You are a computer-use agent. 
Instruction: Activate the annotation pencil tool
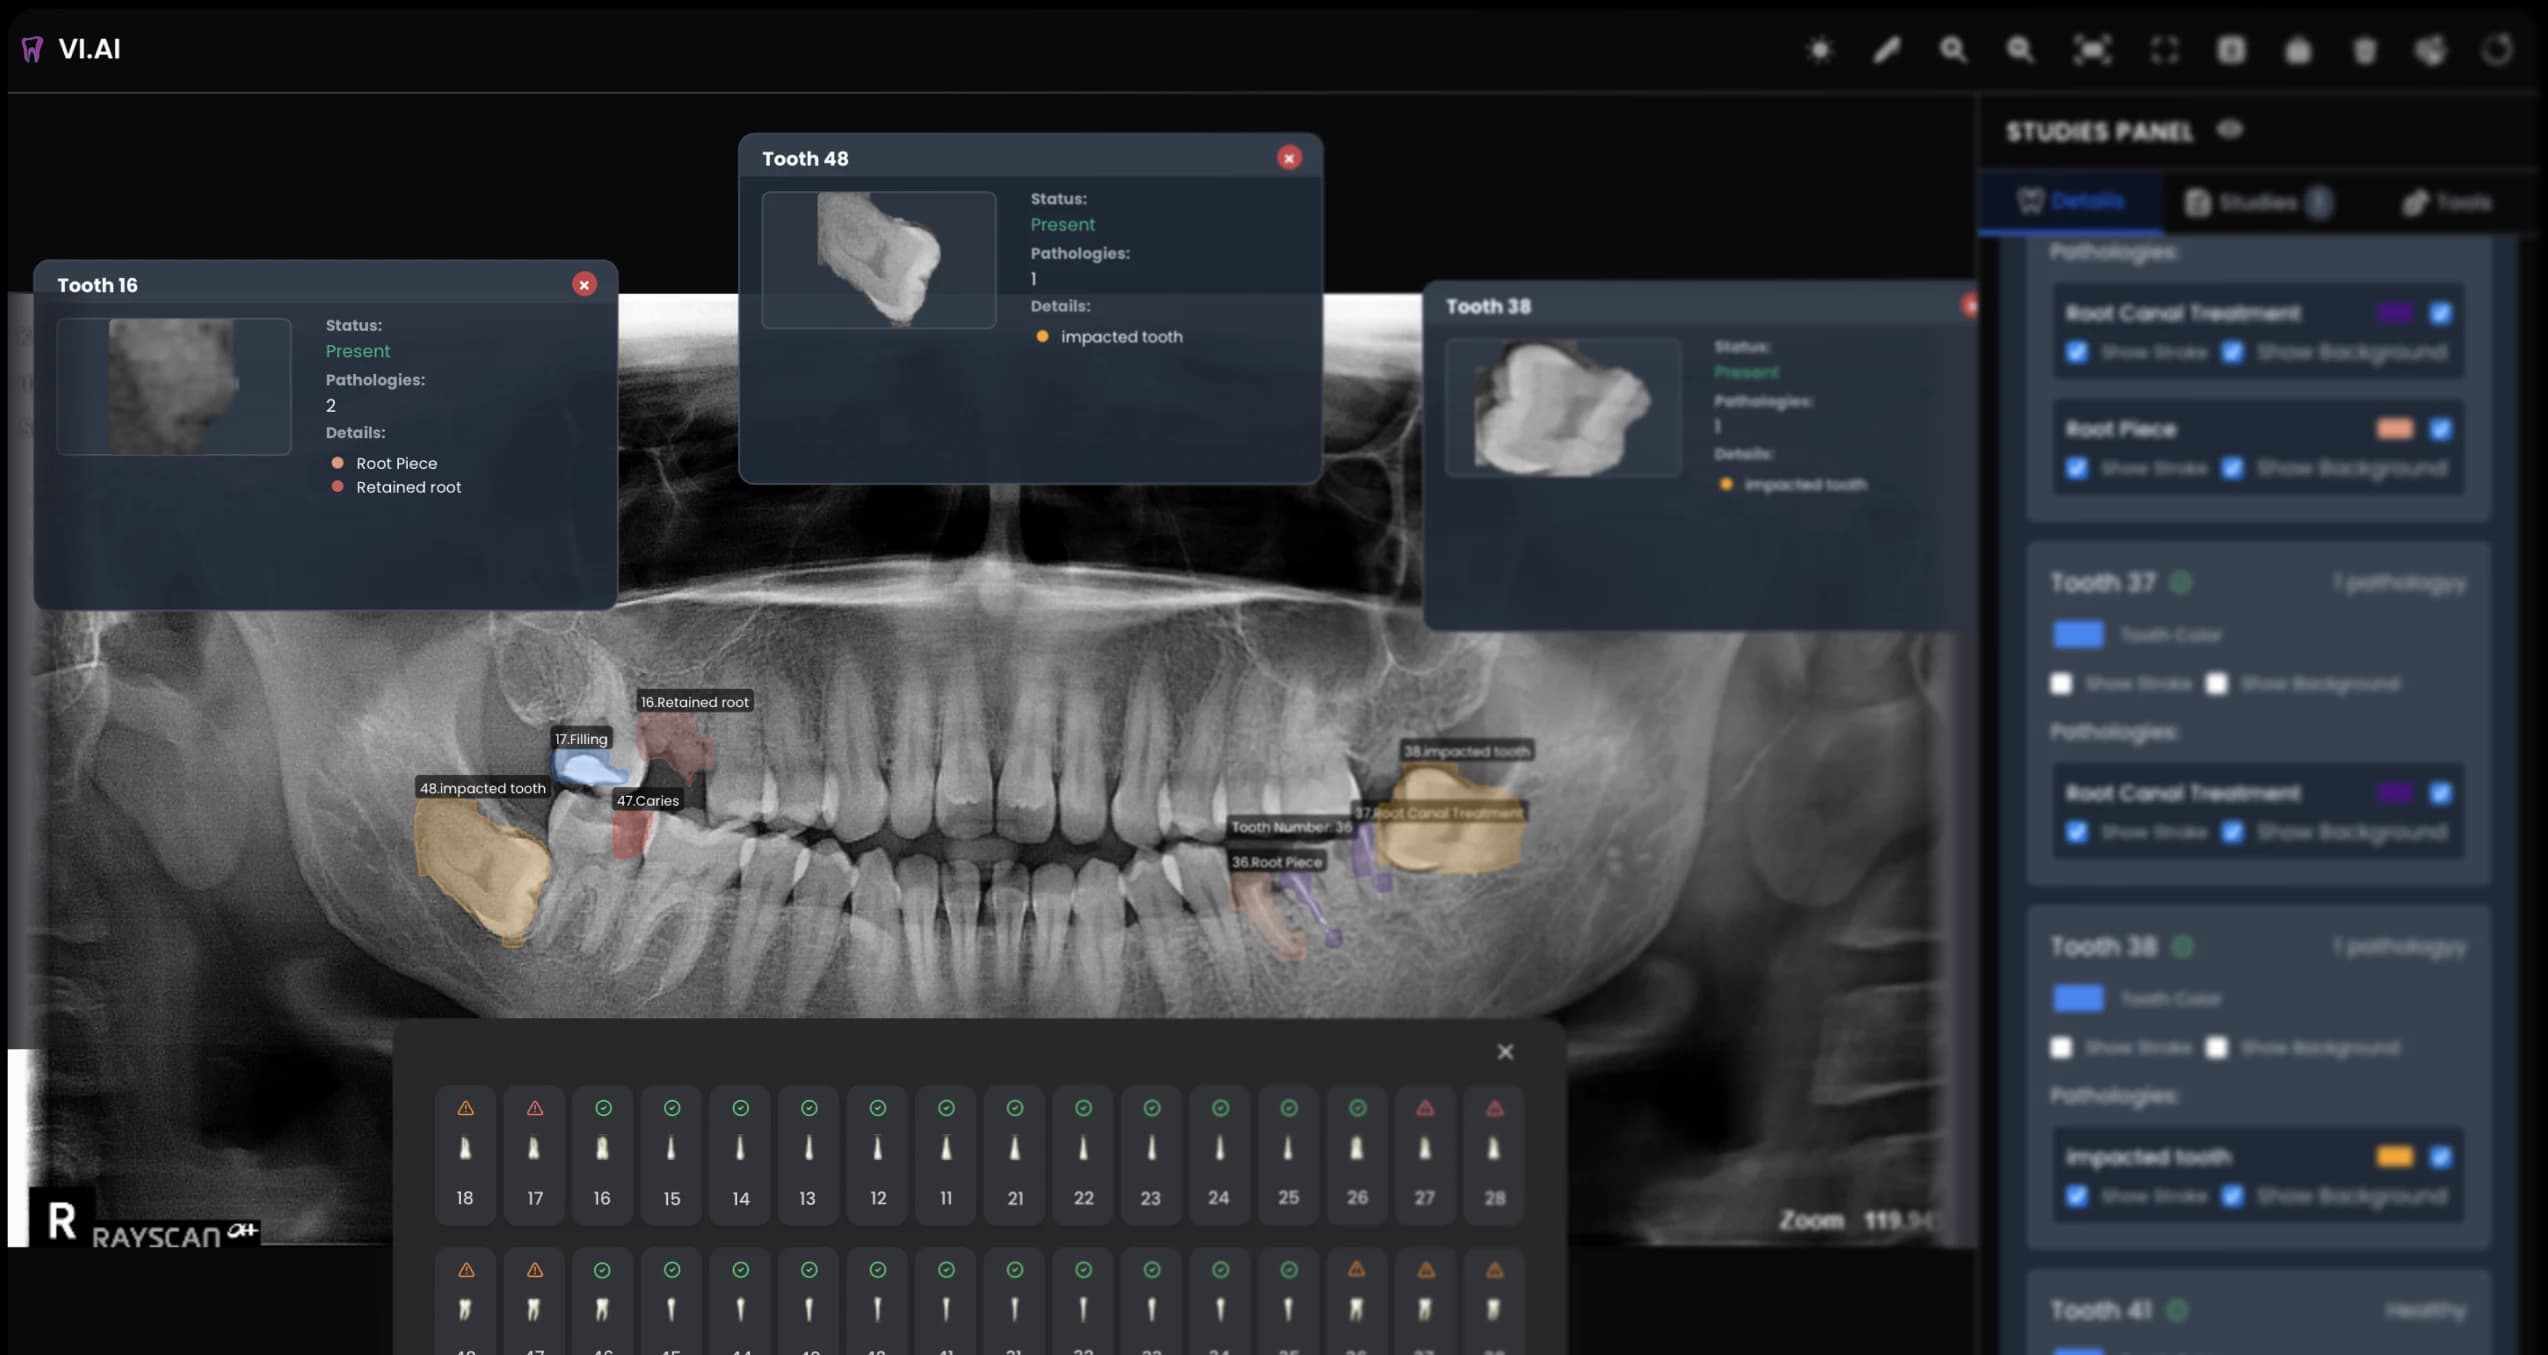[1887, 49]
